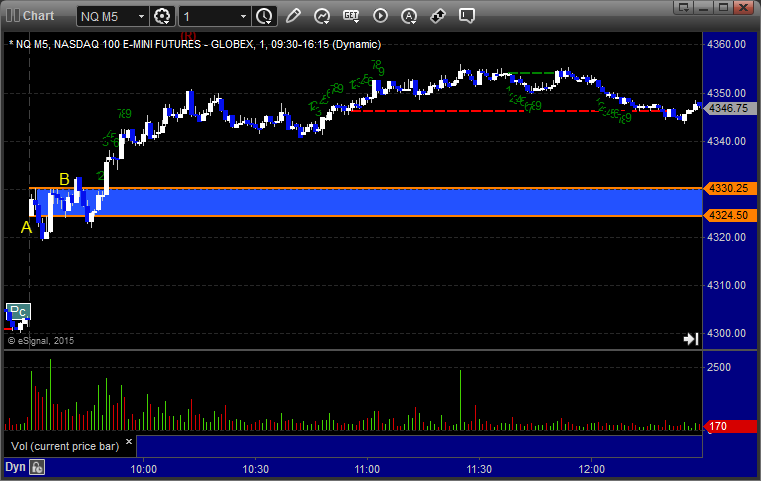
Task: Select the pencil drawing tools icon
Action: 293,16
